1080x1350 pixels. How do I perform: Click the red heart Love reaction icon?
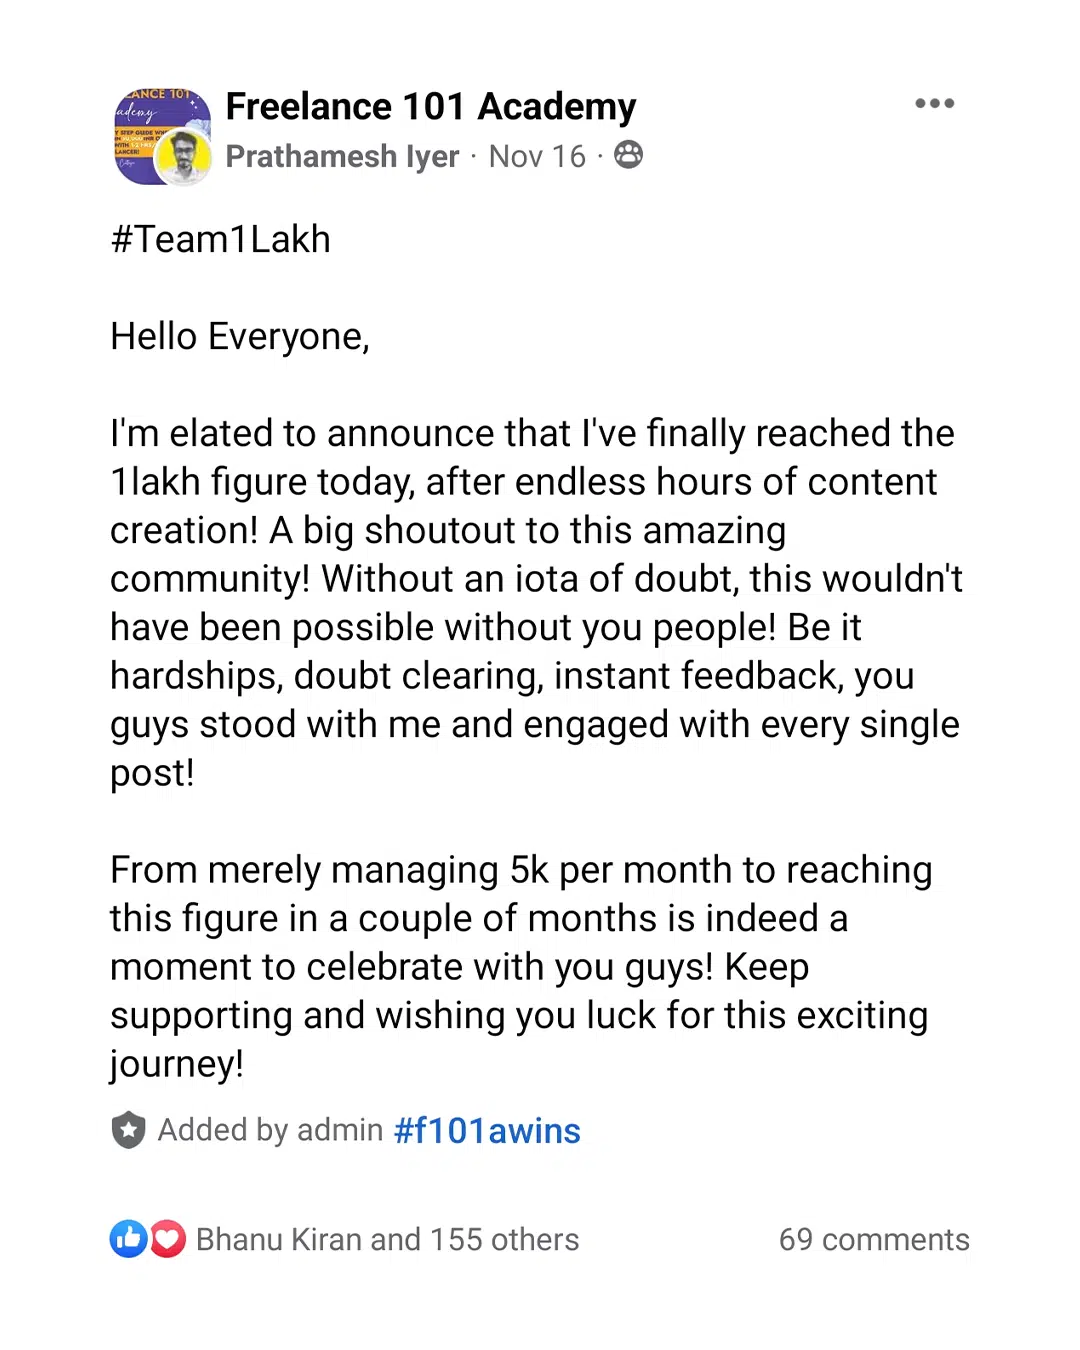pyautogui.click(x=167, y=1239)
